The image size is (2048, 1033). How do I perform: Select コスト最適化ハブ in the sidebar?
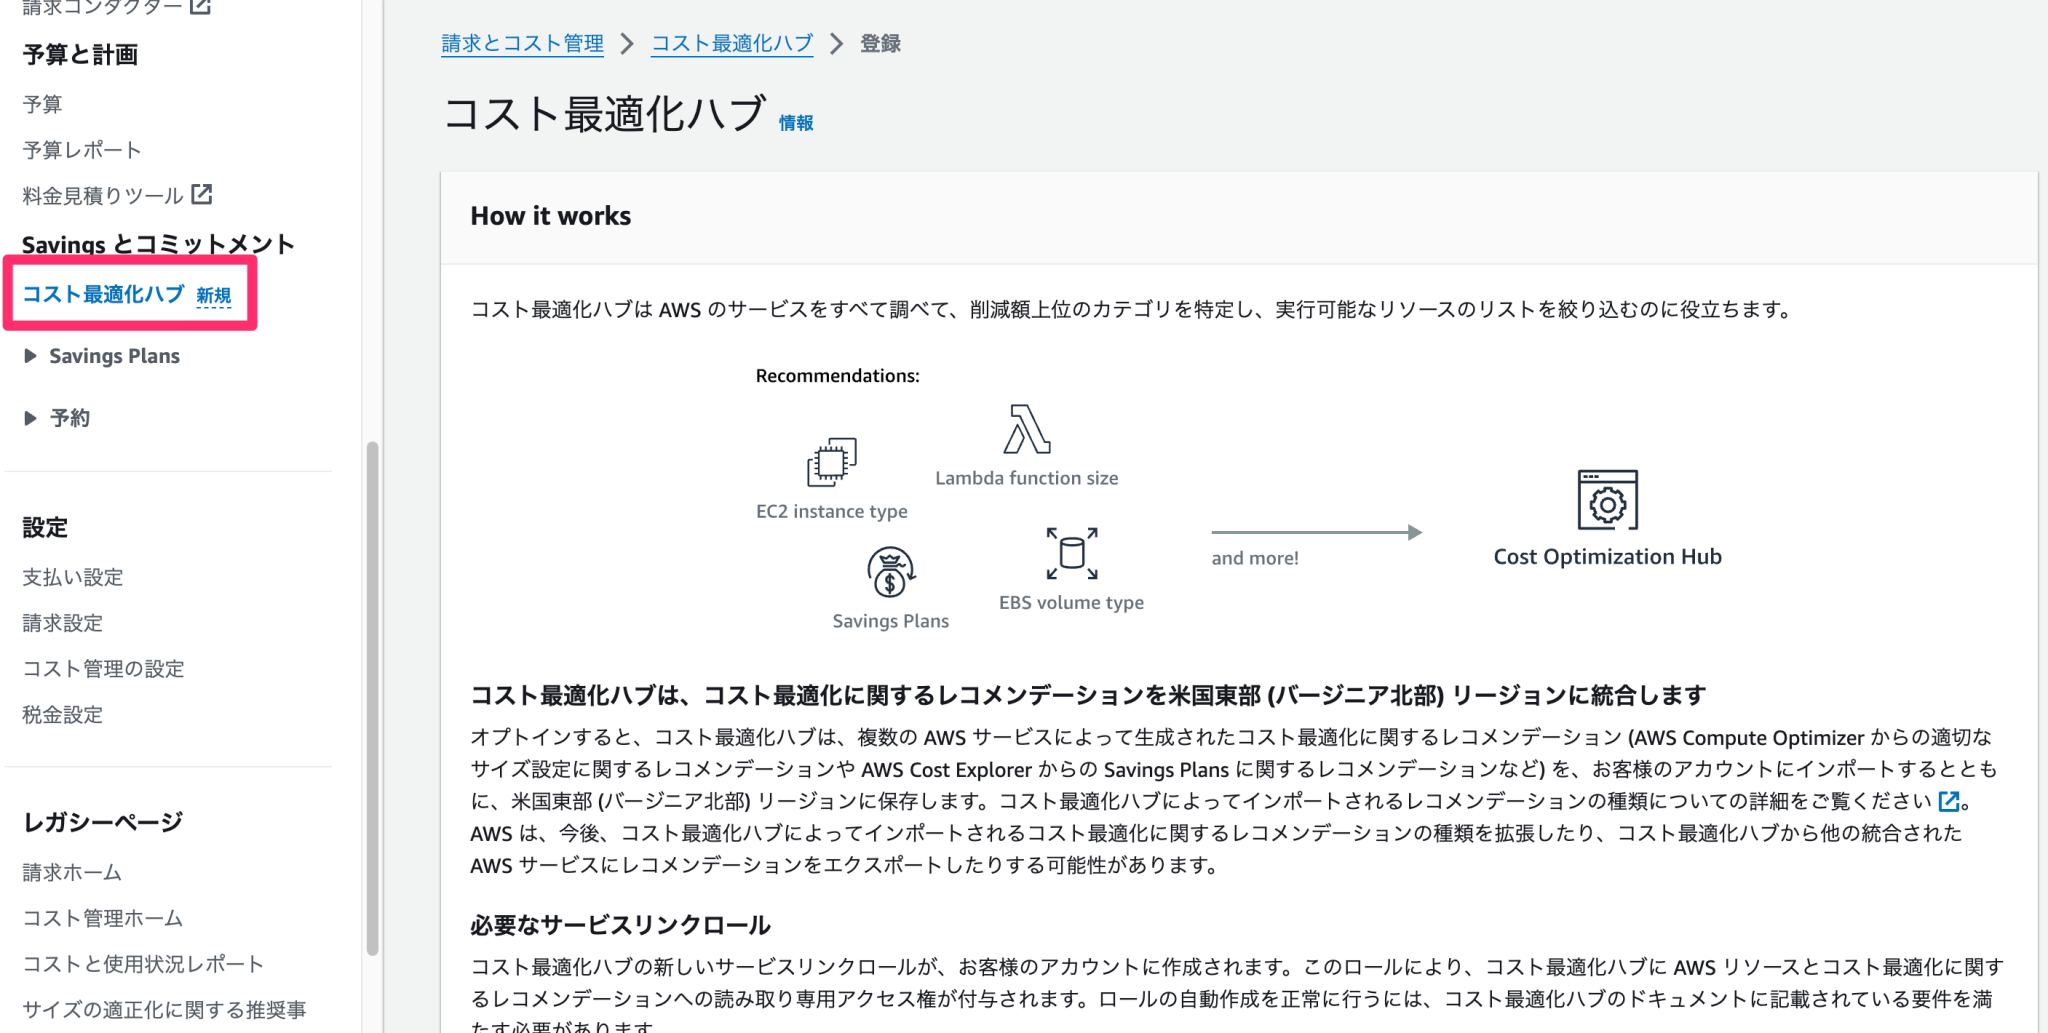pos(102,293)
